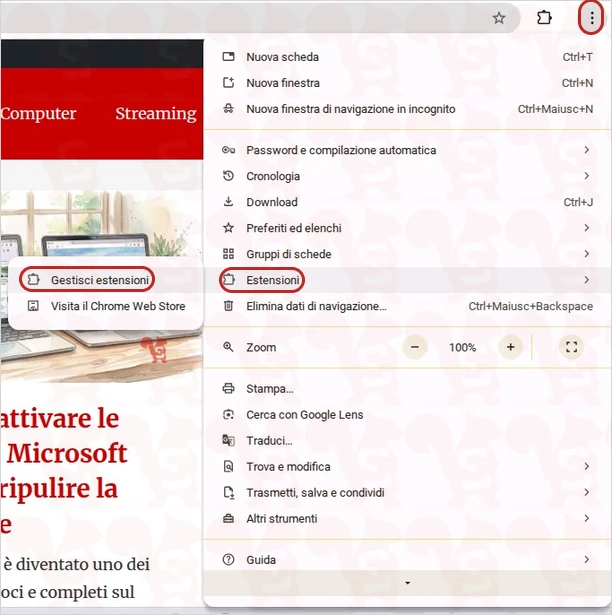Open the Download menu entry
The image size is (612, 615).
[407, 202]
